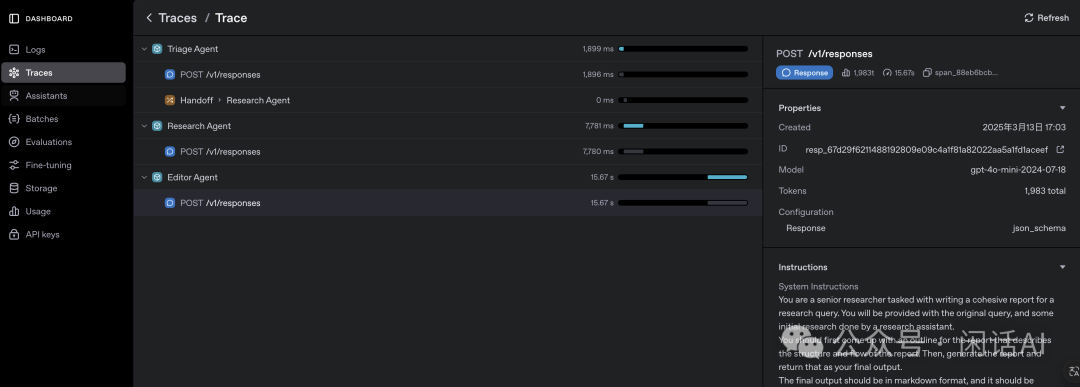Collapse the Instructions section
The width and height of the screenshot is (1080, 387).
coord(1062,267)
